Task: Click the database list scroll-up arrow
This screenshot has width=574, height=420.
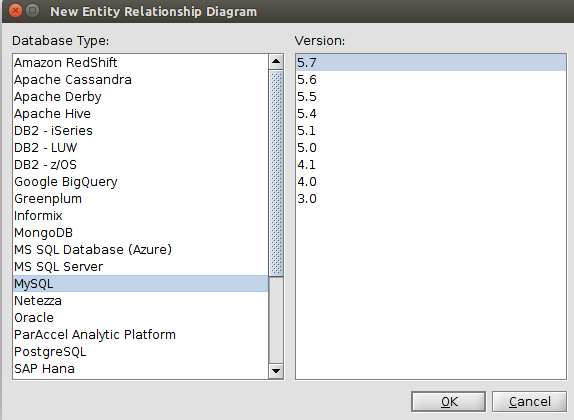Action: coord(276,62)
